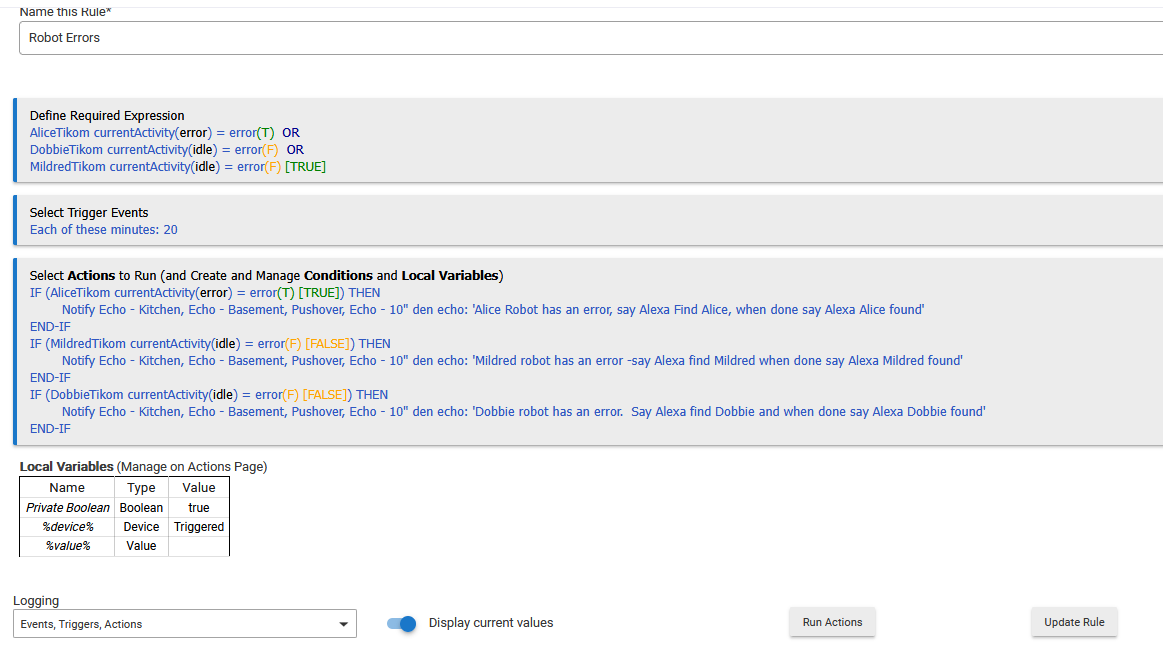Click the AliceTikom required expression line
This screenshot has height=650, width=1163.
coord(164,133)
